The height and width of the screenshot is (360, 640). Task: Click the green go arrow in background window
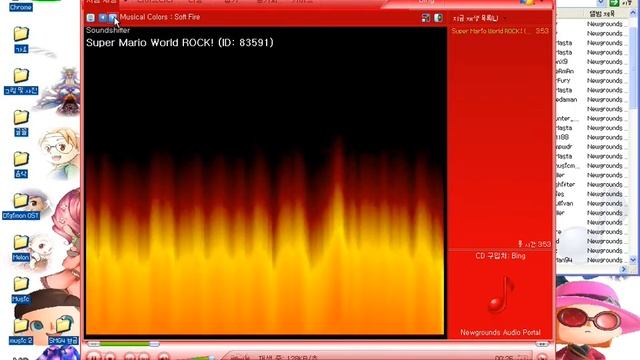pyautogui.click(x=614, y=3)
